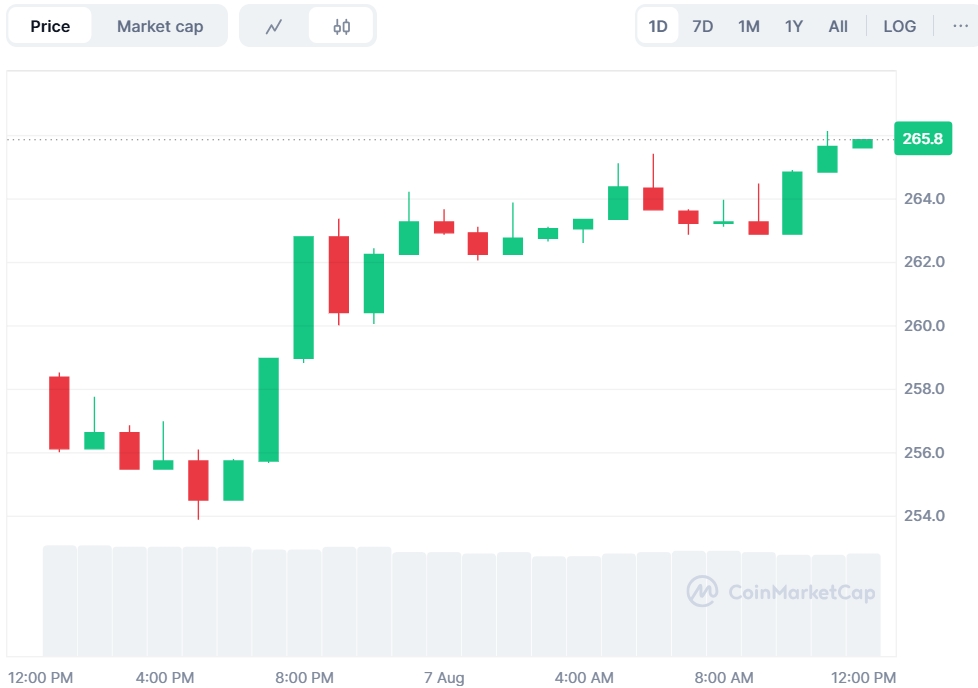Show the 1Y time range
The width and height of the screenshot is (978, 688).
794,27
